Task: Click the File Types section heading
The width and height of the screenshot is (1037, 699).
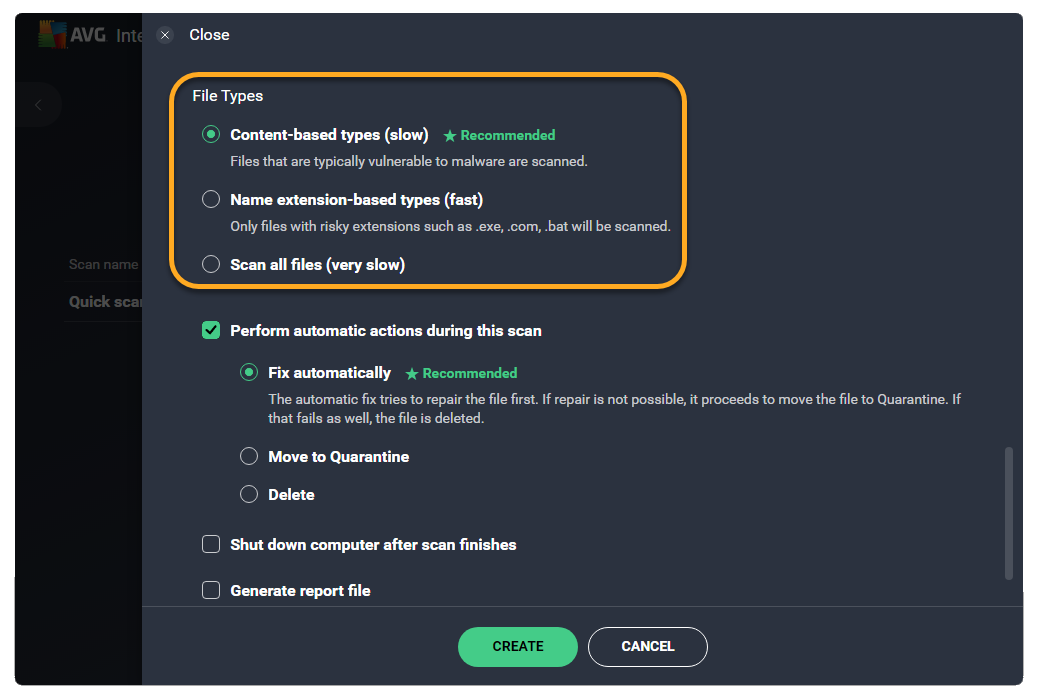Action: [228, 97]
